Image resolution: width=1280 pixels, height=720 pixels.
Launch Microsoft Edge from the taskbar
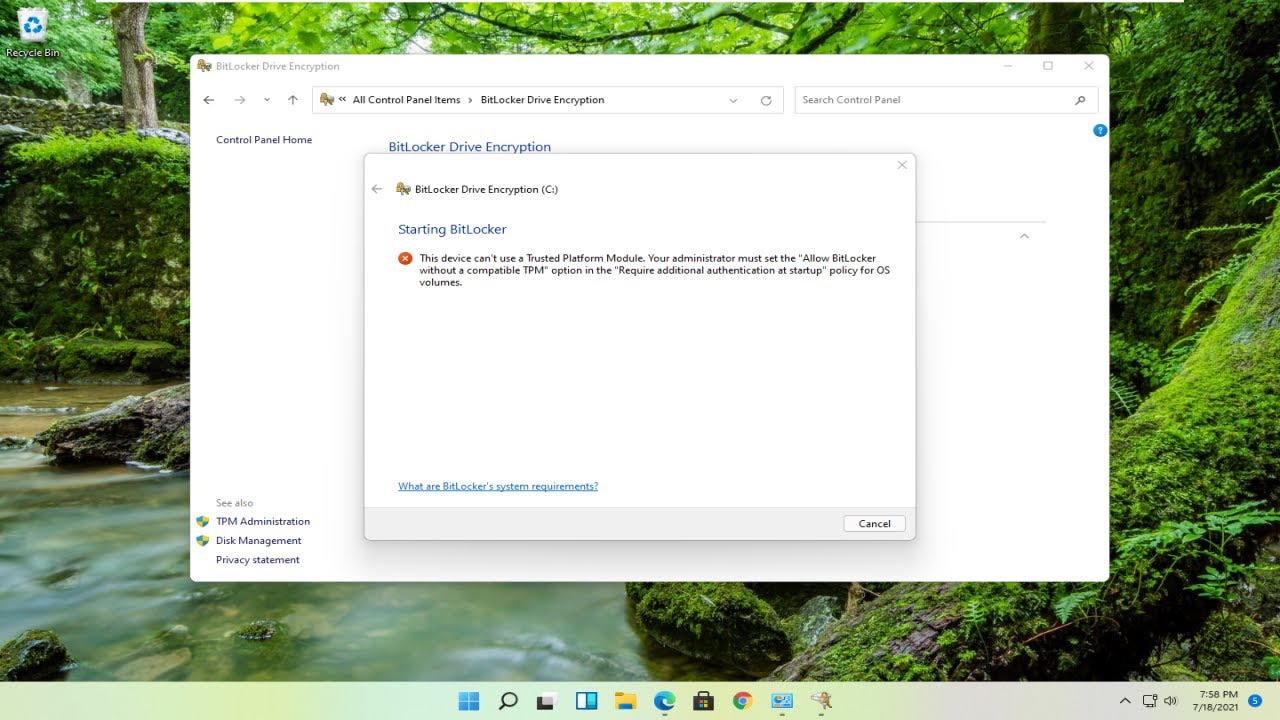click(664, 701)
